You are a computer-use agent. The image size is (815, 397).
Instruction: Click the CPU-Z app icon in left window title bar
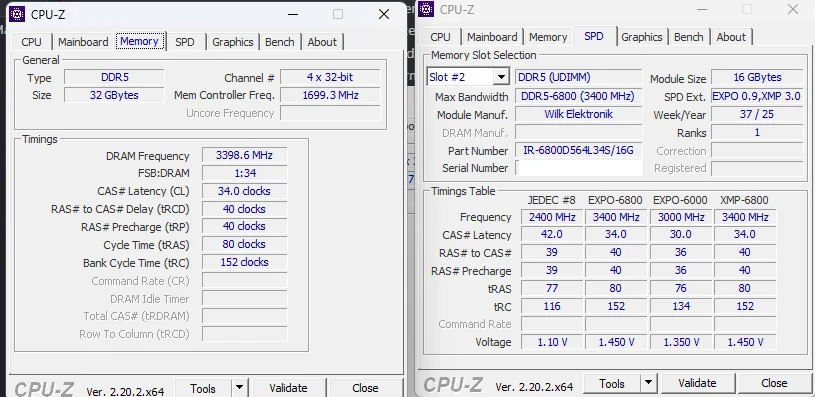[17, 14]
